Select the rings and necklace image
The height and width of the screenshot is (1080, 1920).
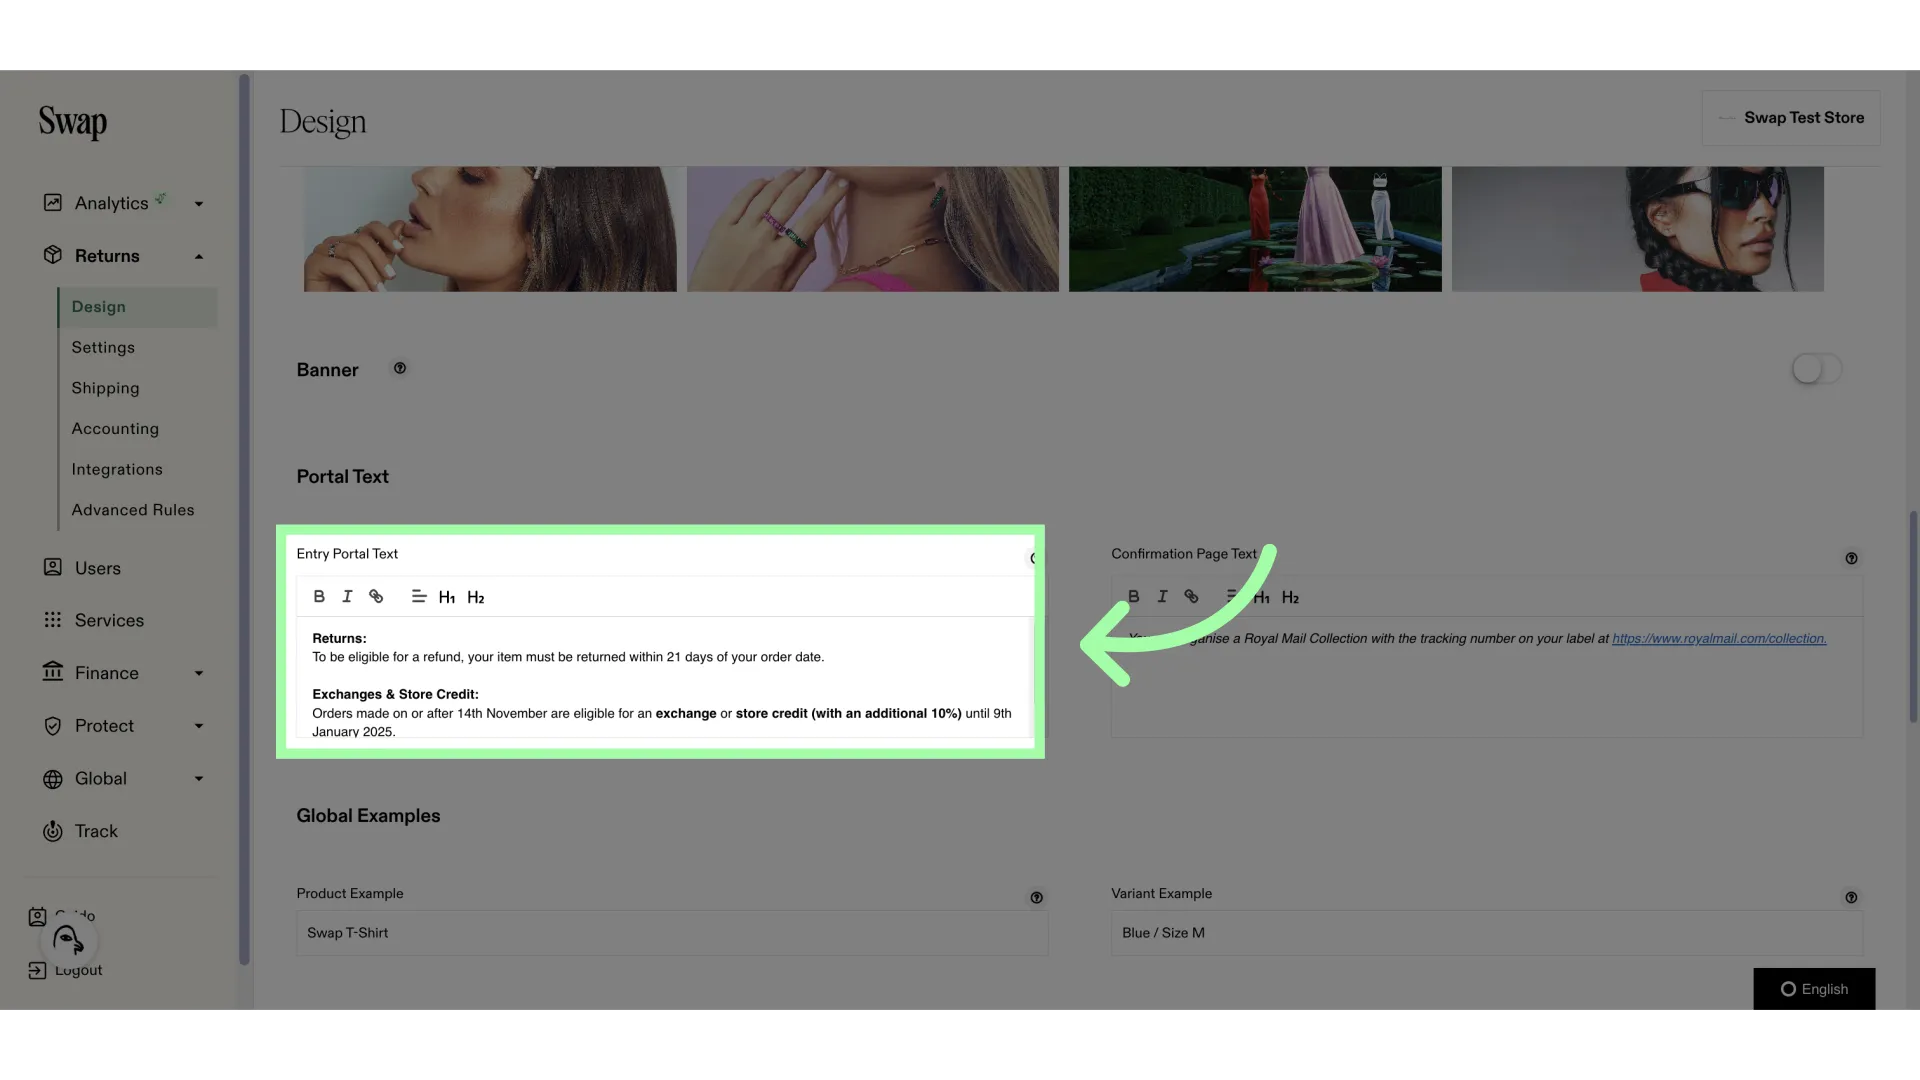[873, 229]
